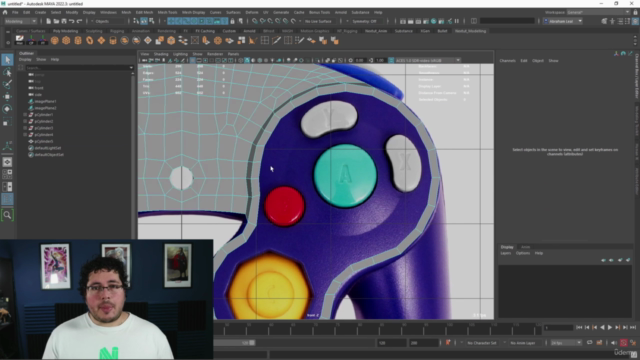The width and height of the screenshot is (640, 360).
Task: Create a polygon cube from shelf
Action: (x=66, y=40)
